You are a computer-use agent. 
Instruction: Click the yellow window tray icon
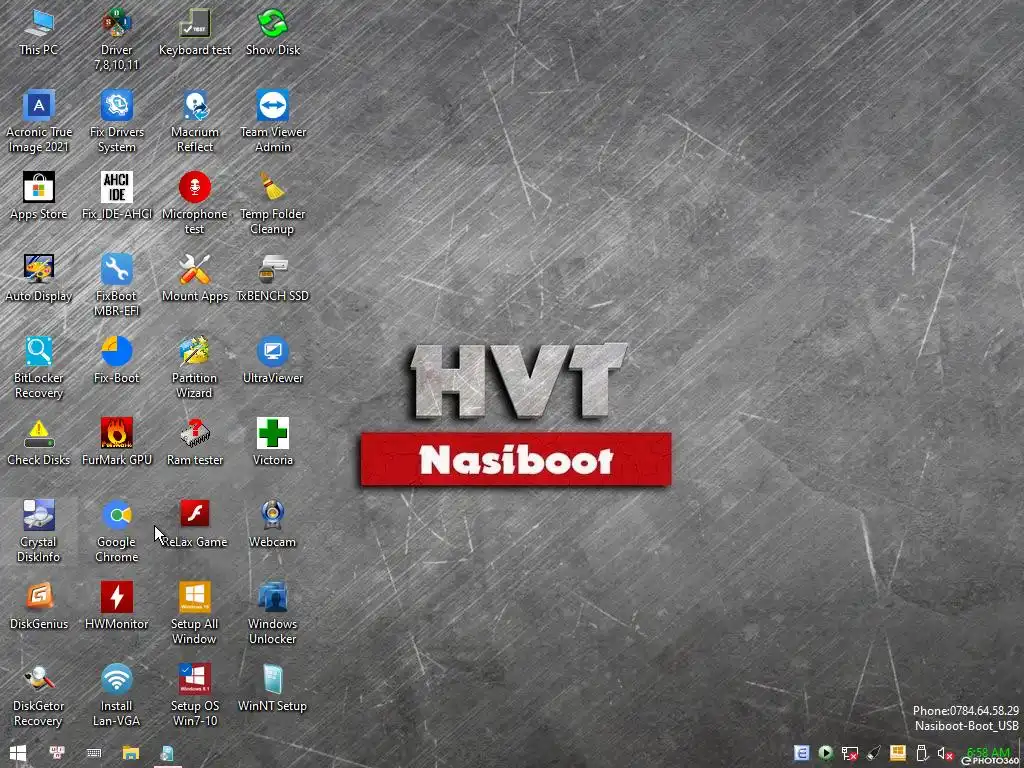898,753
